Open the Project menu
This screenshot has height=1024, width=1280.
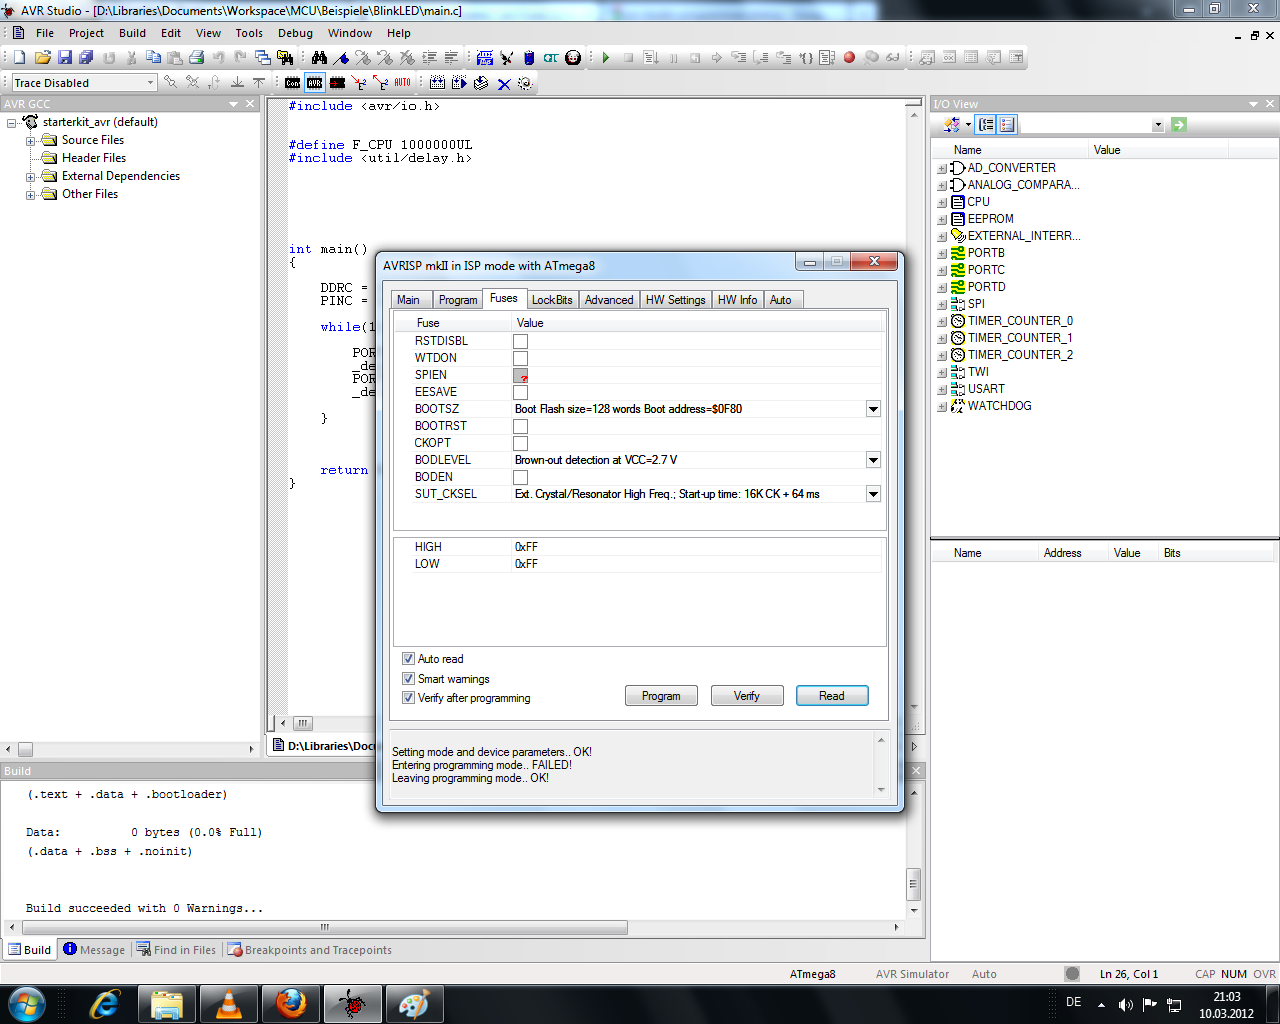86,33
